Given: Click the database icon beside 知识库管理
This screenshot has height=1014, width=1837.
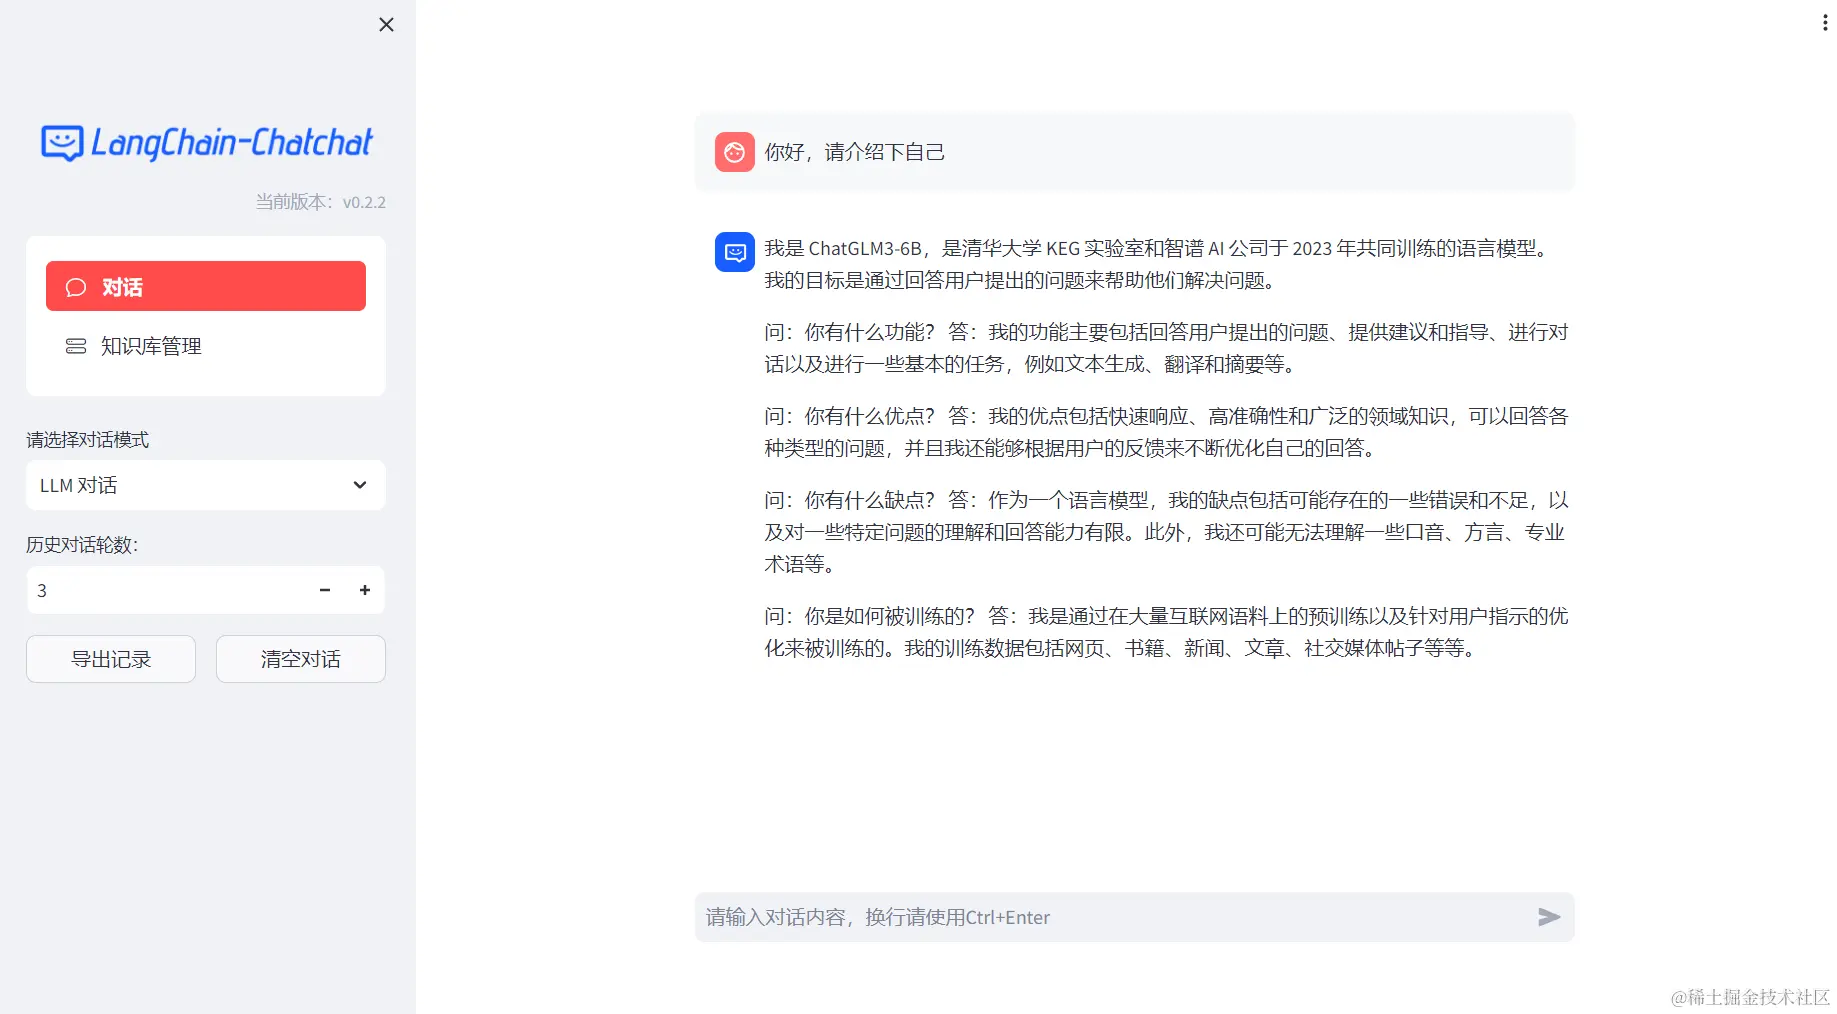Looking at the screenshot, I should [x=76, y=346].
